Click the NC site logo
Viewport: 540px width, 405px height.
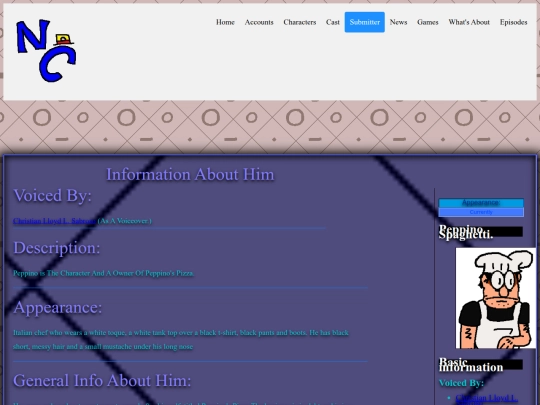pos(46,51)
